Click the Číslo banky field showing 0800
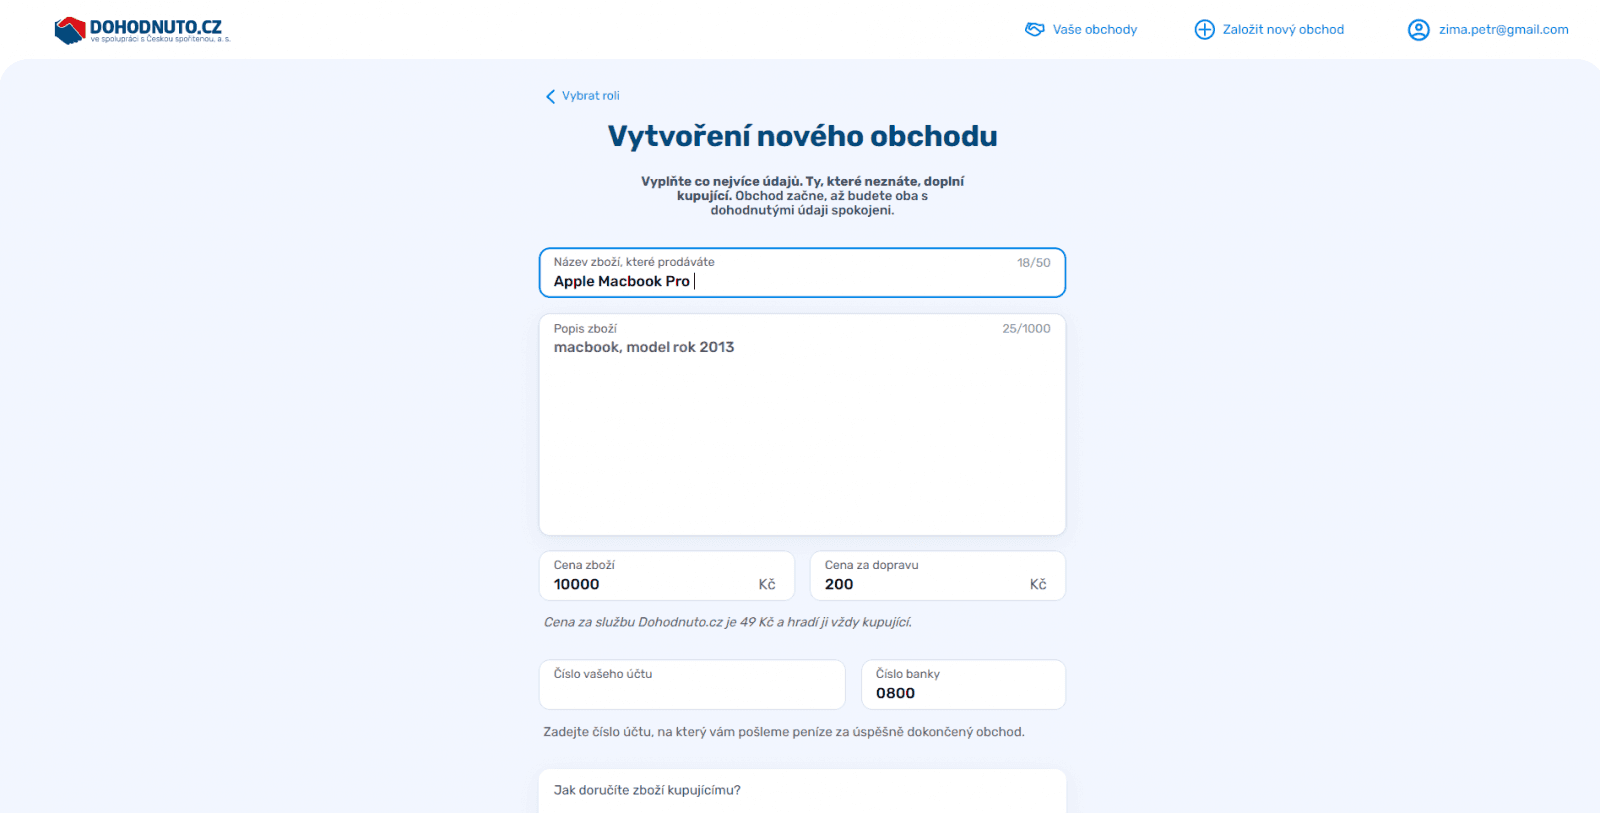The width and height of the screenshot is (1600, 813). click(964, 685)
